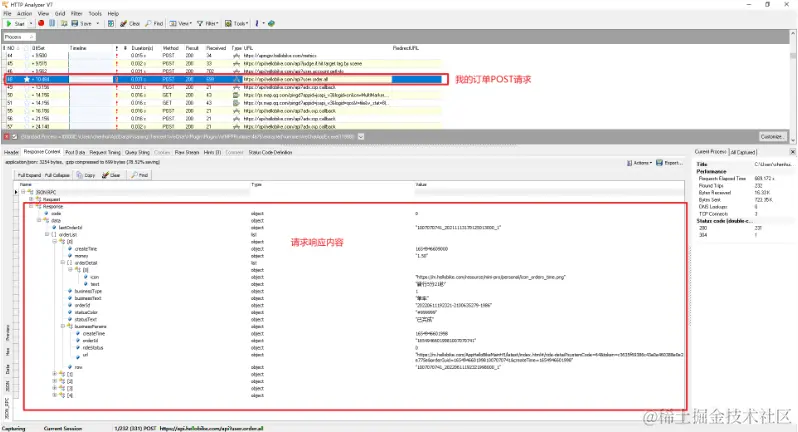Open the dropdown arrow next to Start
This screenshot has height=432, width=798.
[31, 23]
